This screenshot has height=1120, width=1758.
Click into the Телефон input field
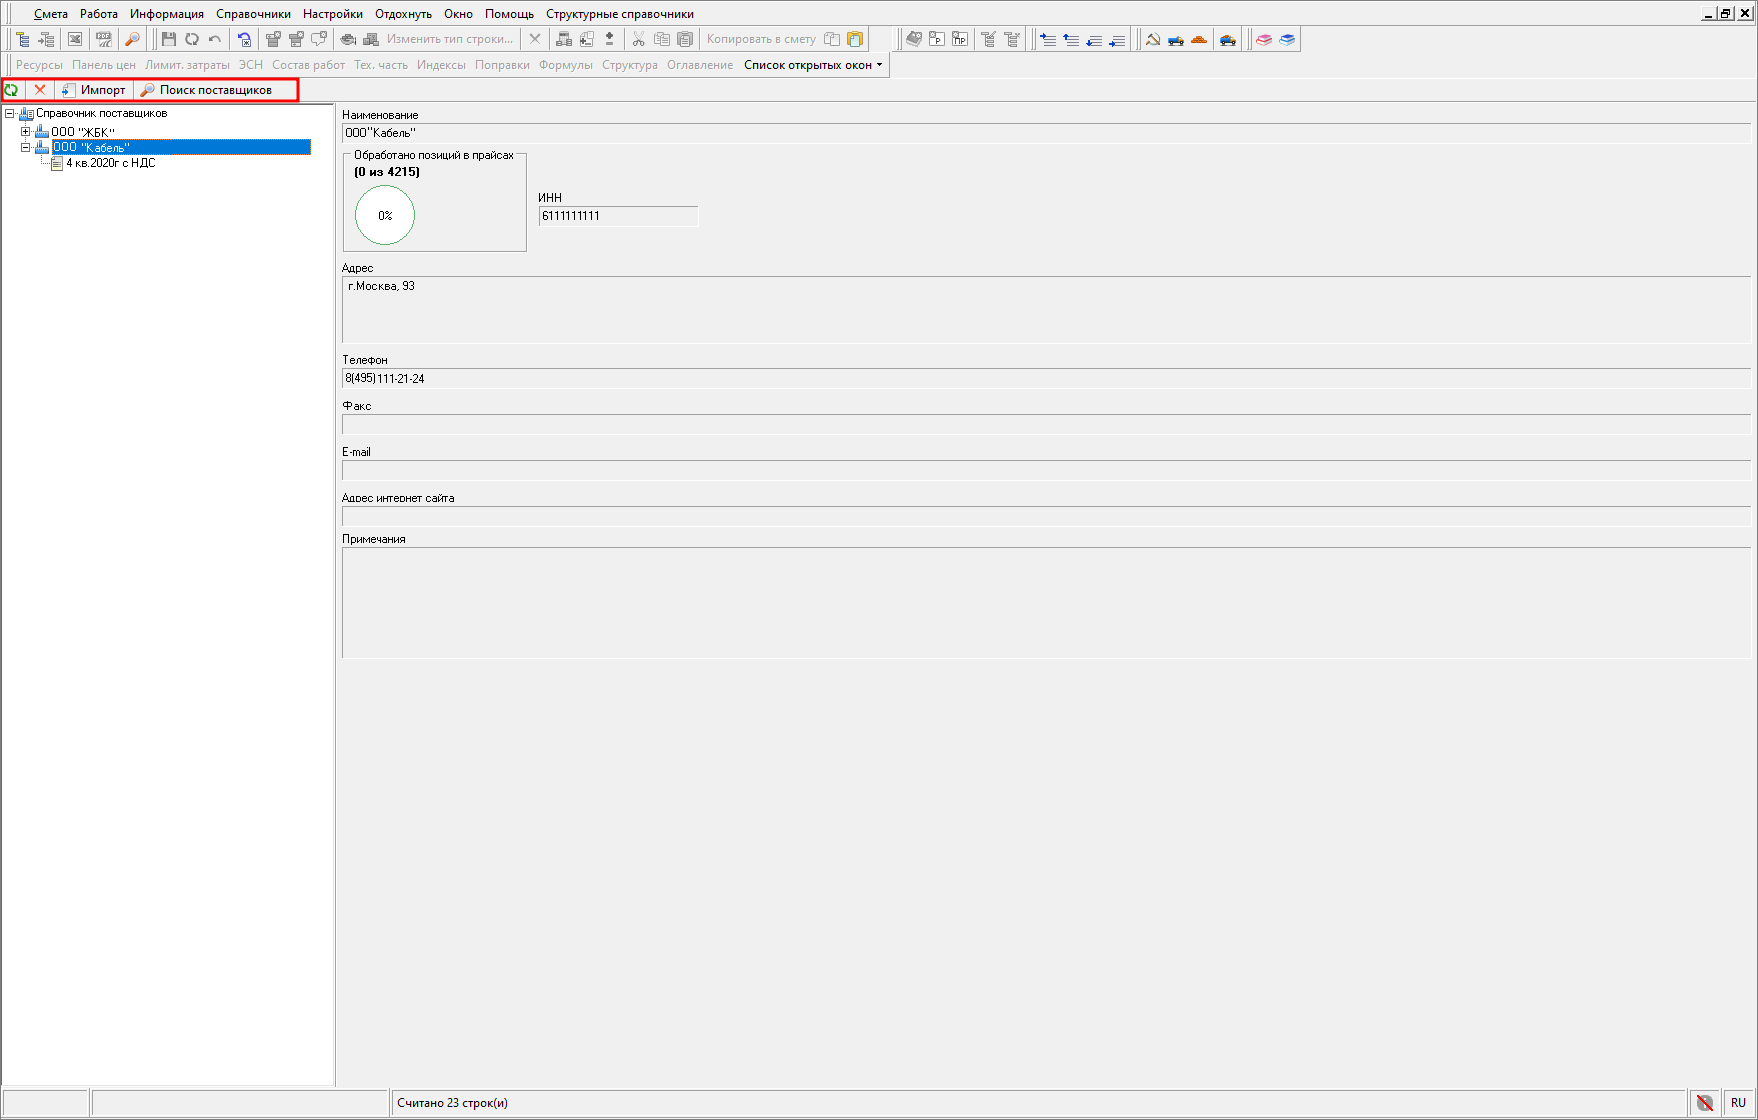[x=1045, y=379]
